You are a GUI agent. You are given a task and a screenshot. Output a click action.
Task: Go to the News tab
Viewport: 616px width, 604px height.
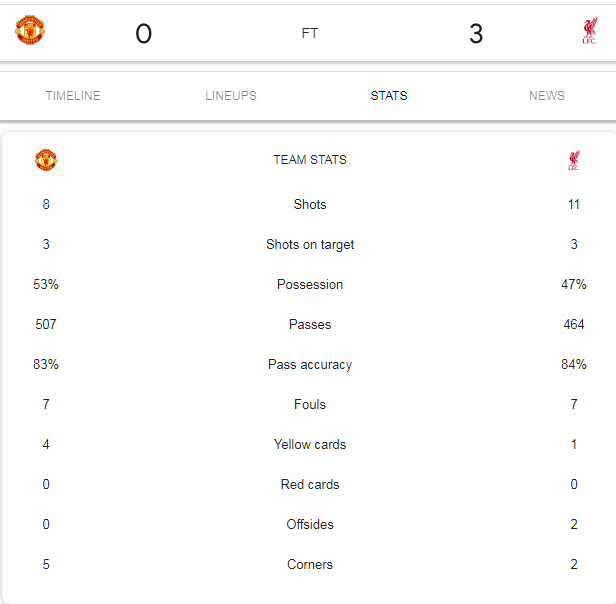[x=547, y=95]
